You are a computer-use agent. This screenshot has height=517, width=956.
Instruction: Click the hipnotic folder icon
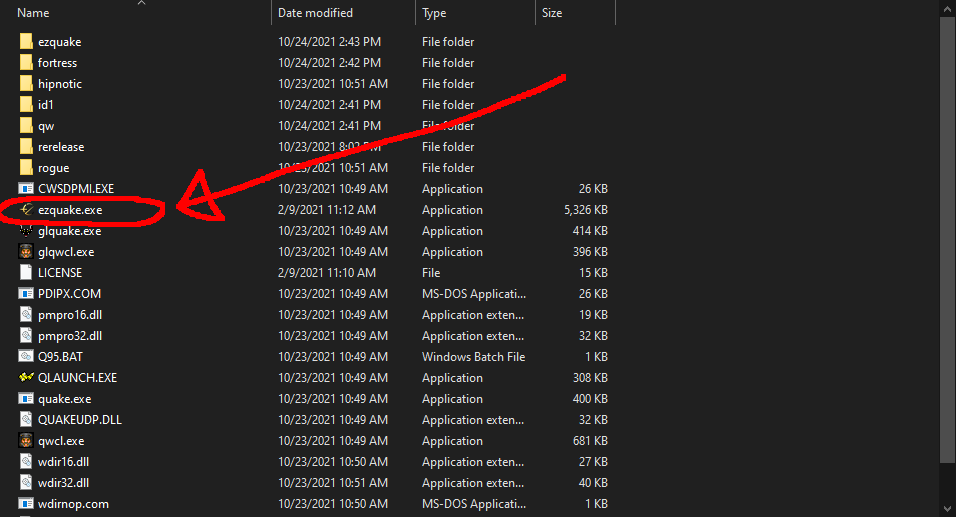pos(26,84)
